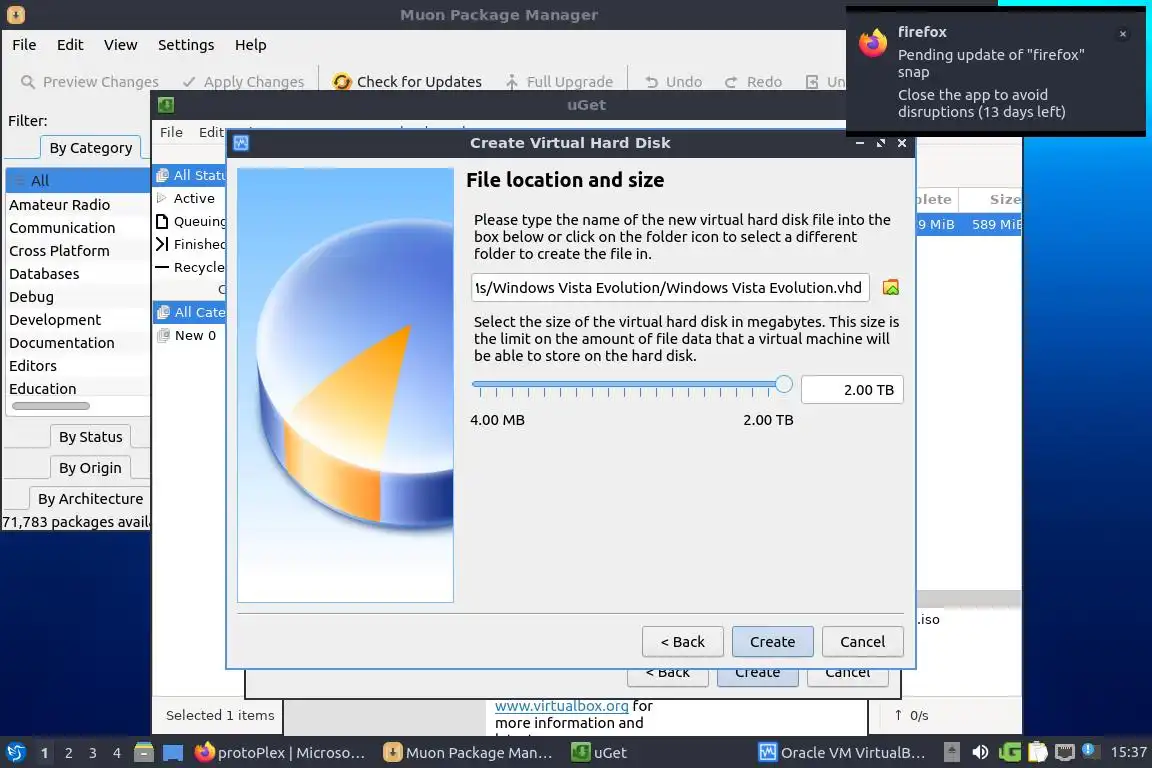Click the Create button in the front dialog

coord(772,642)
